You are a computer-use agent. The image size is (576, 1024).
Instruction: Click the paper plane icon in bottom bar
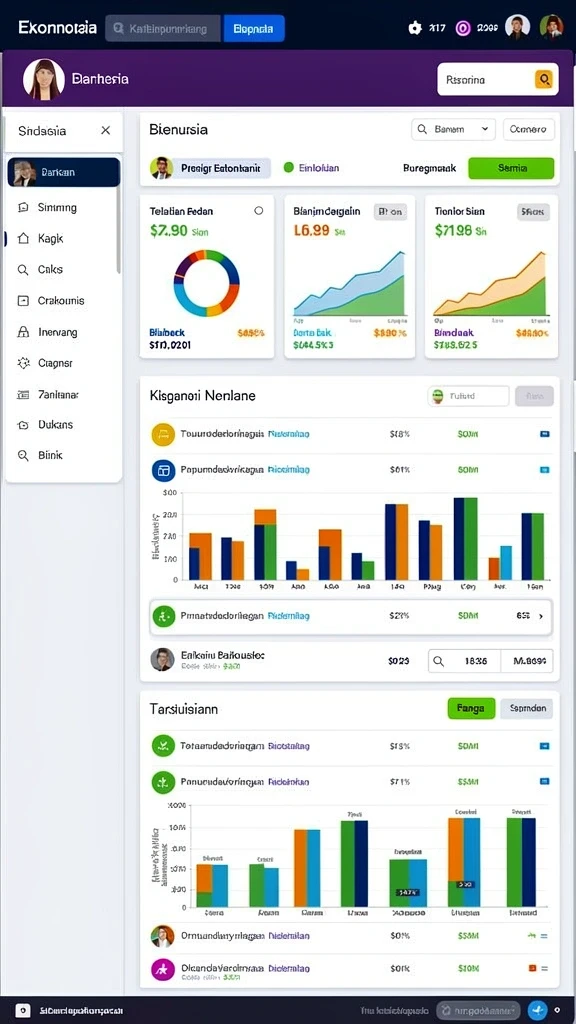coord(537,1010)
